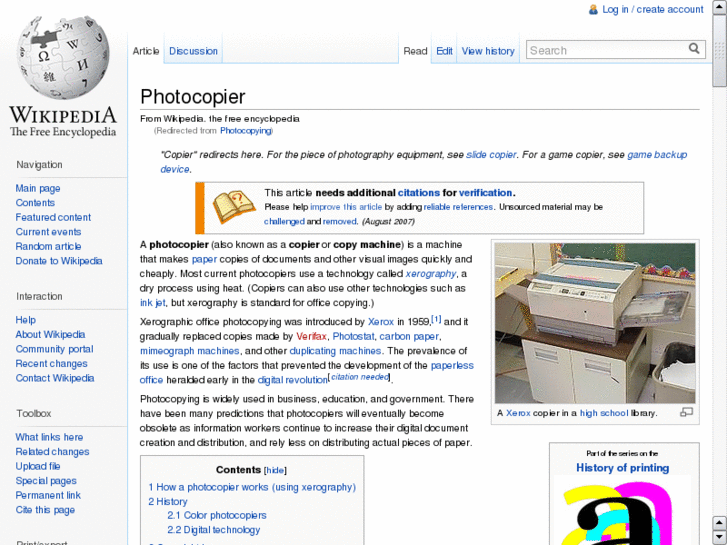This screenshot has height=545, width=727.
Task: Open Contact Wikipedia link
Action: tap(55, 378)
